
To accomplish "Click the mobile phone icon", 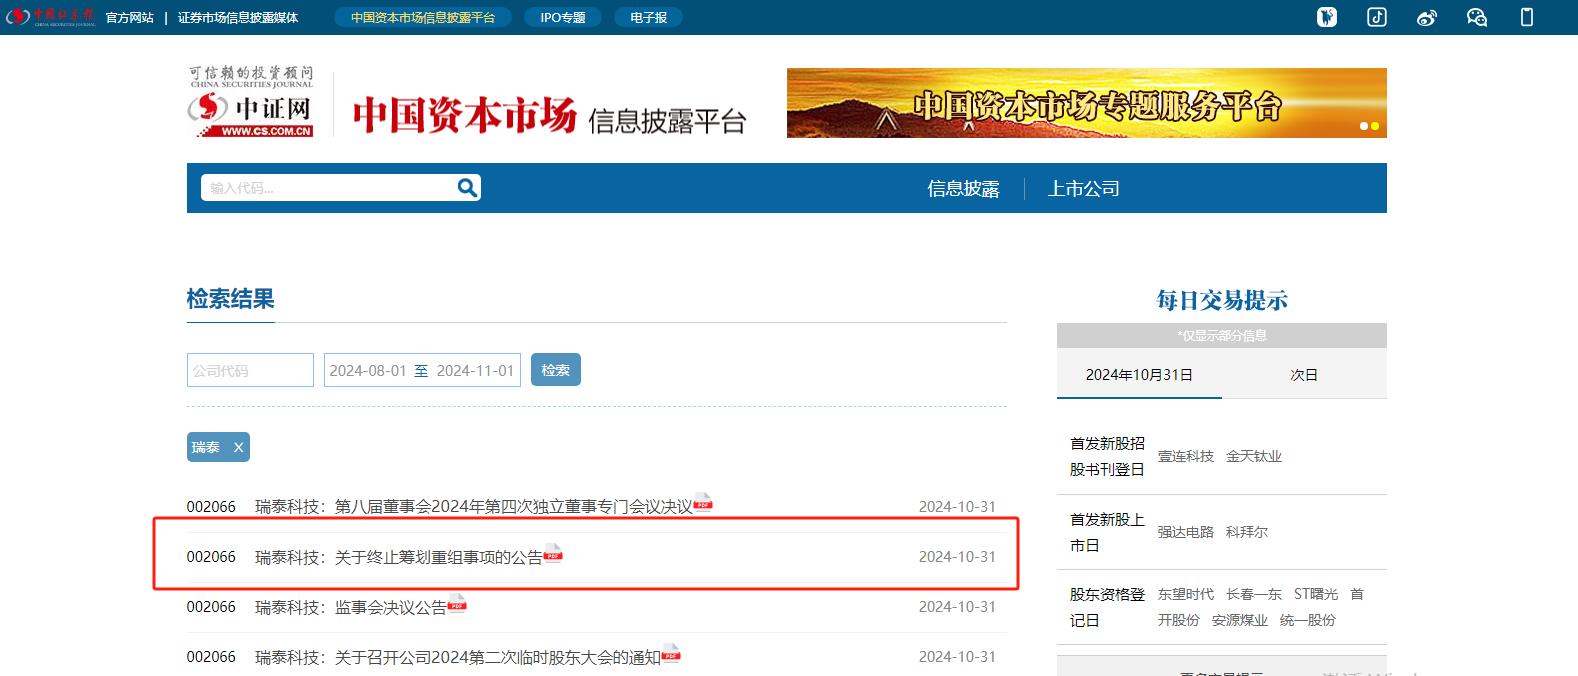I will 1527,17.
